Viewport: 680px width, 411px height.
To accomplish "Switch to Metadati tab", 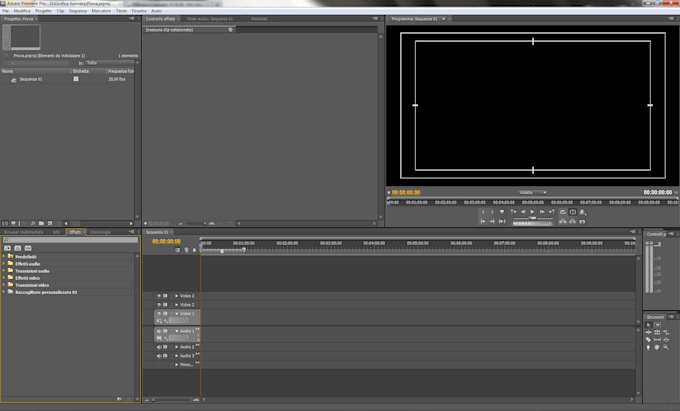I will [x=259, y=19].
